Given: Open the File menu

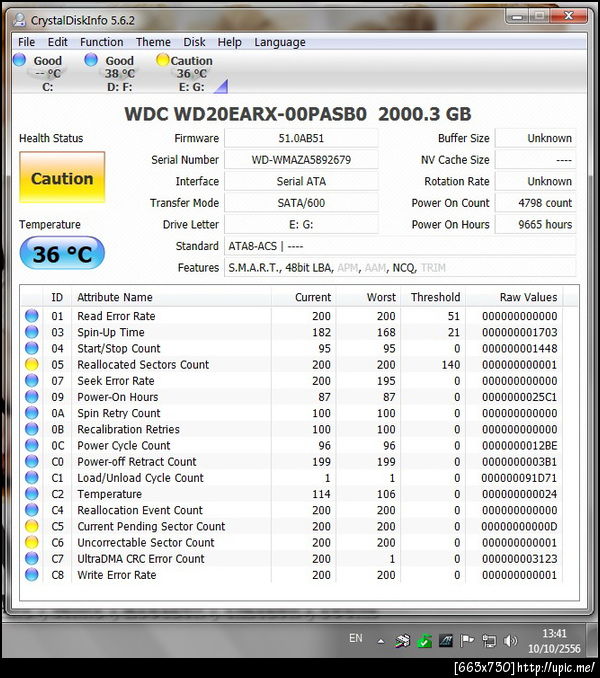Looking at the screenshot, I should tap(26, 42).
